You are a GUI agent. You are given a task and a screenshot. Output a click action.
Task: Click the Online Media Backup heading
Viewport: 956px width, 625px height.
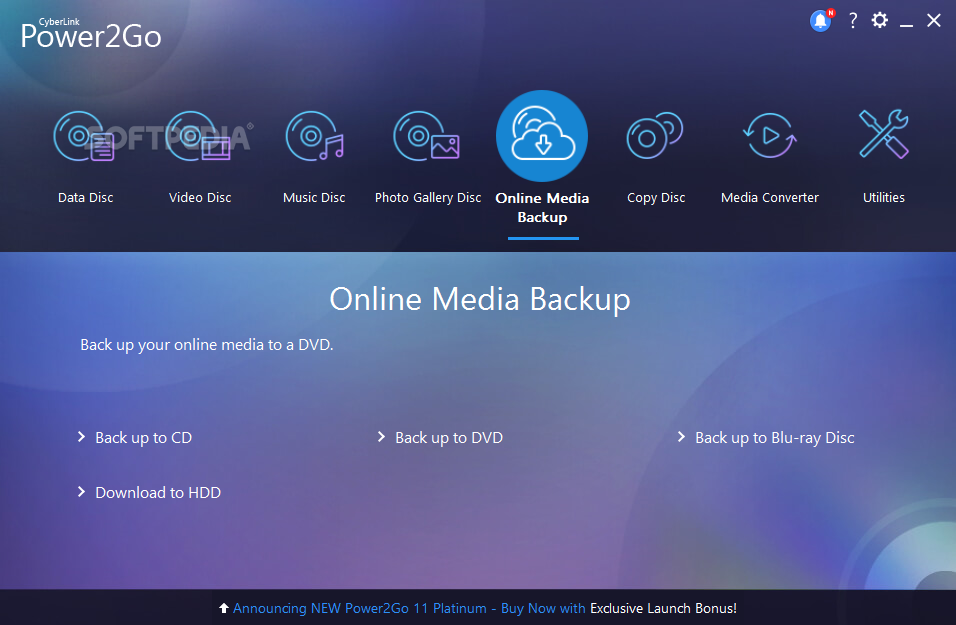tap(480, 299)
